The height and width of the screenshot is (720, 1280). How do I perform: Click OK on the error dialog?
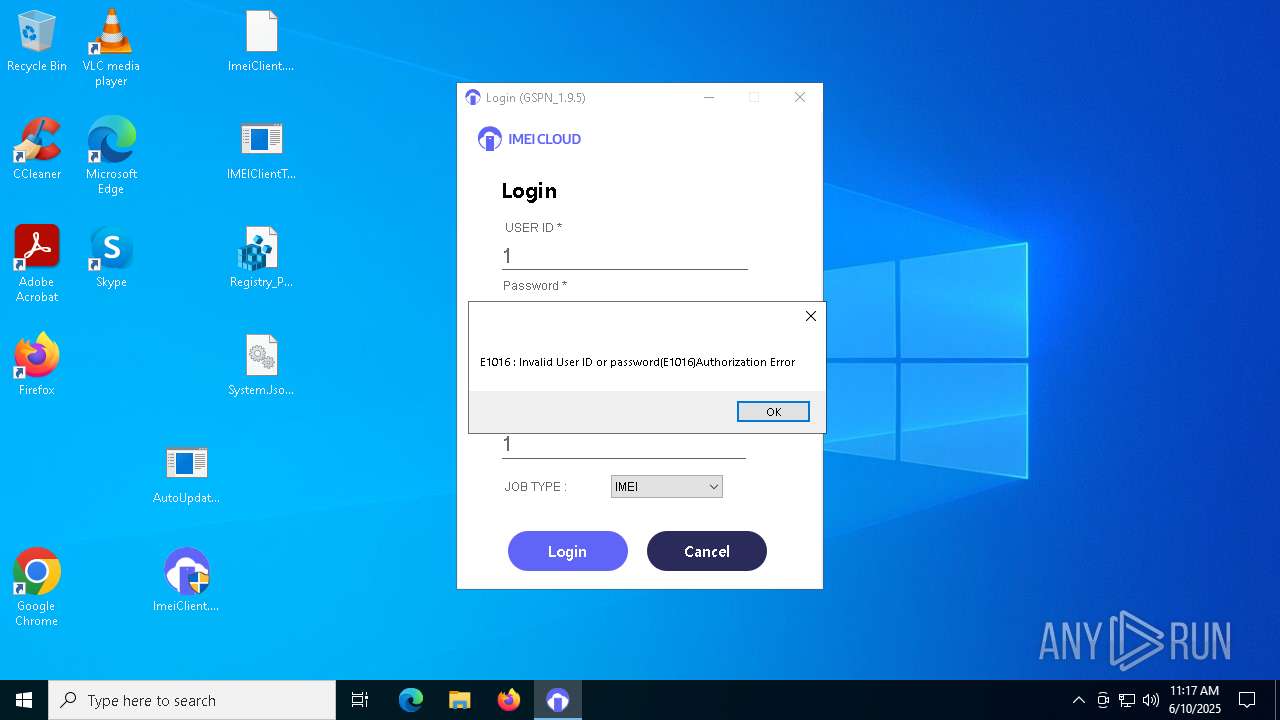point(773,412)
